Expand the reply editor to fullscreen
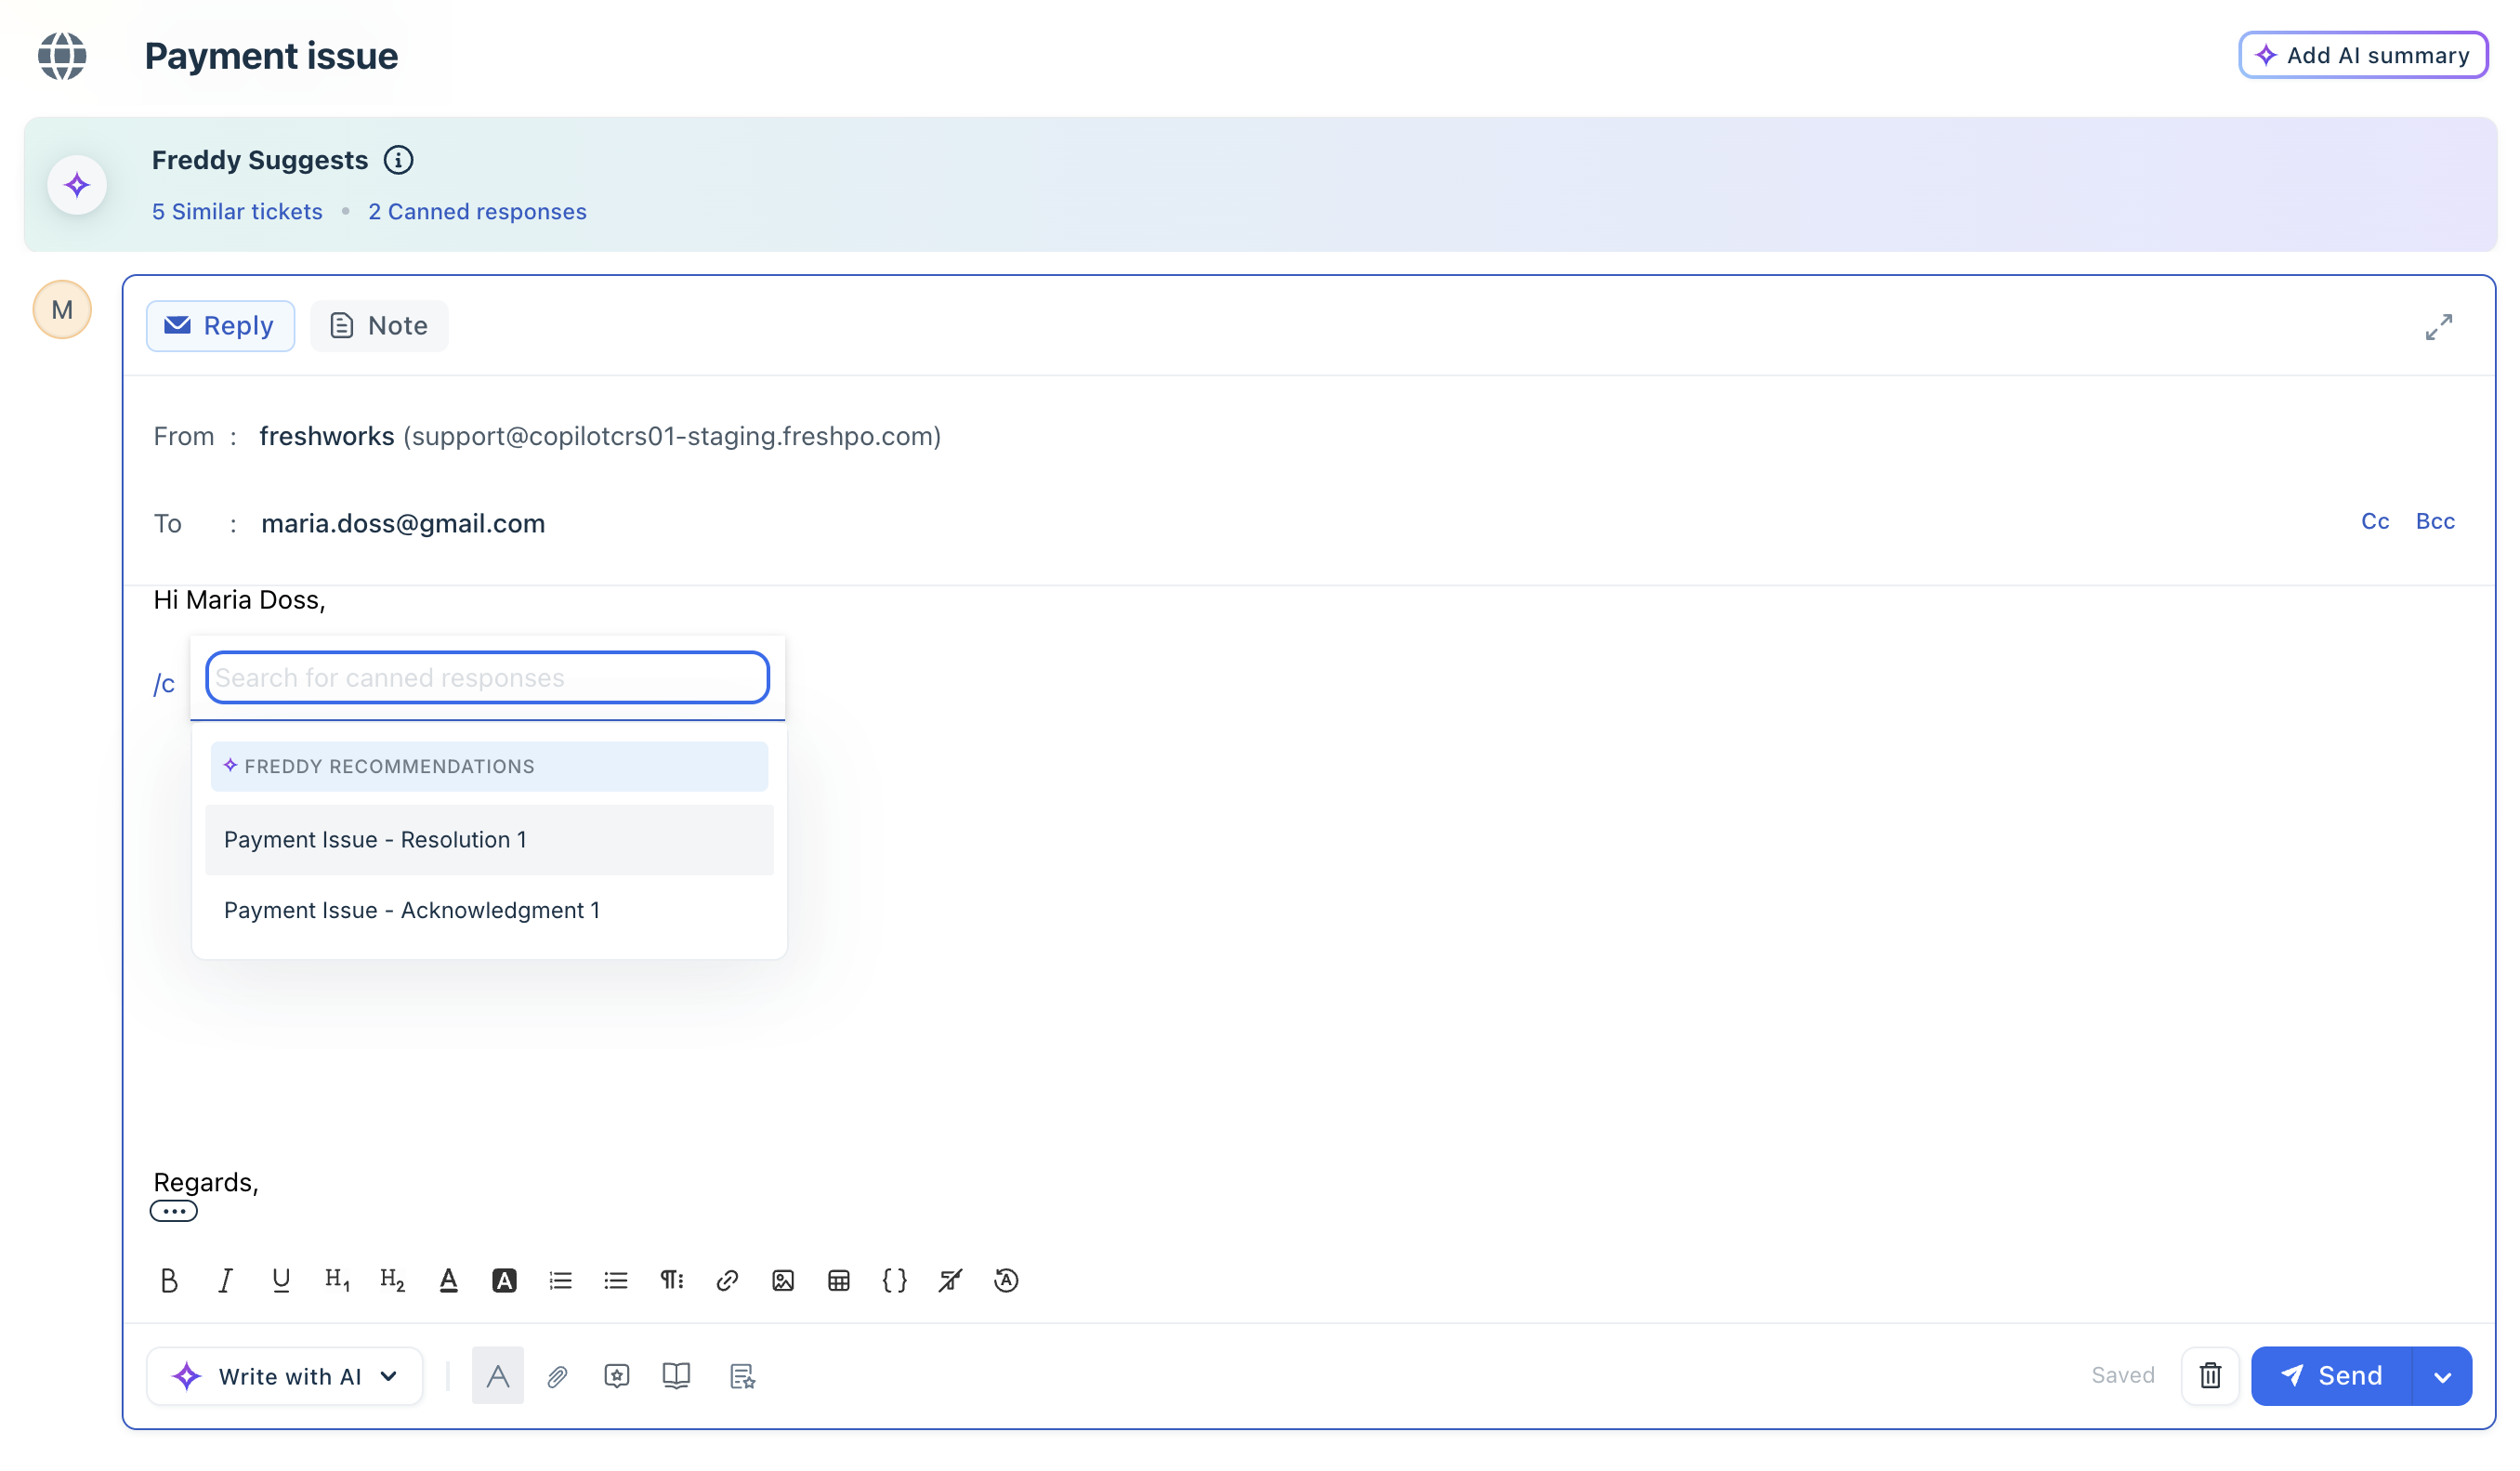 pyautogui.click(x=2438, y=327)
